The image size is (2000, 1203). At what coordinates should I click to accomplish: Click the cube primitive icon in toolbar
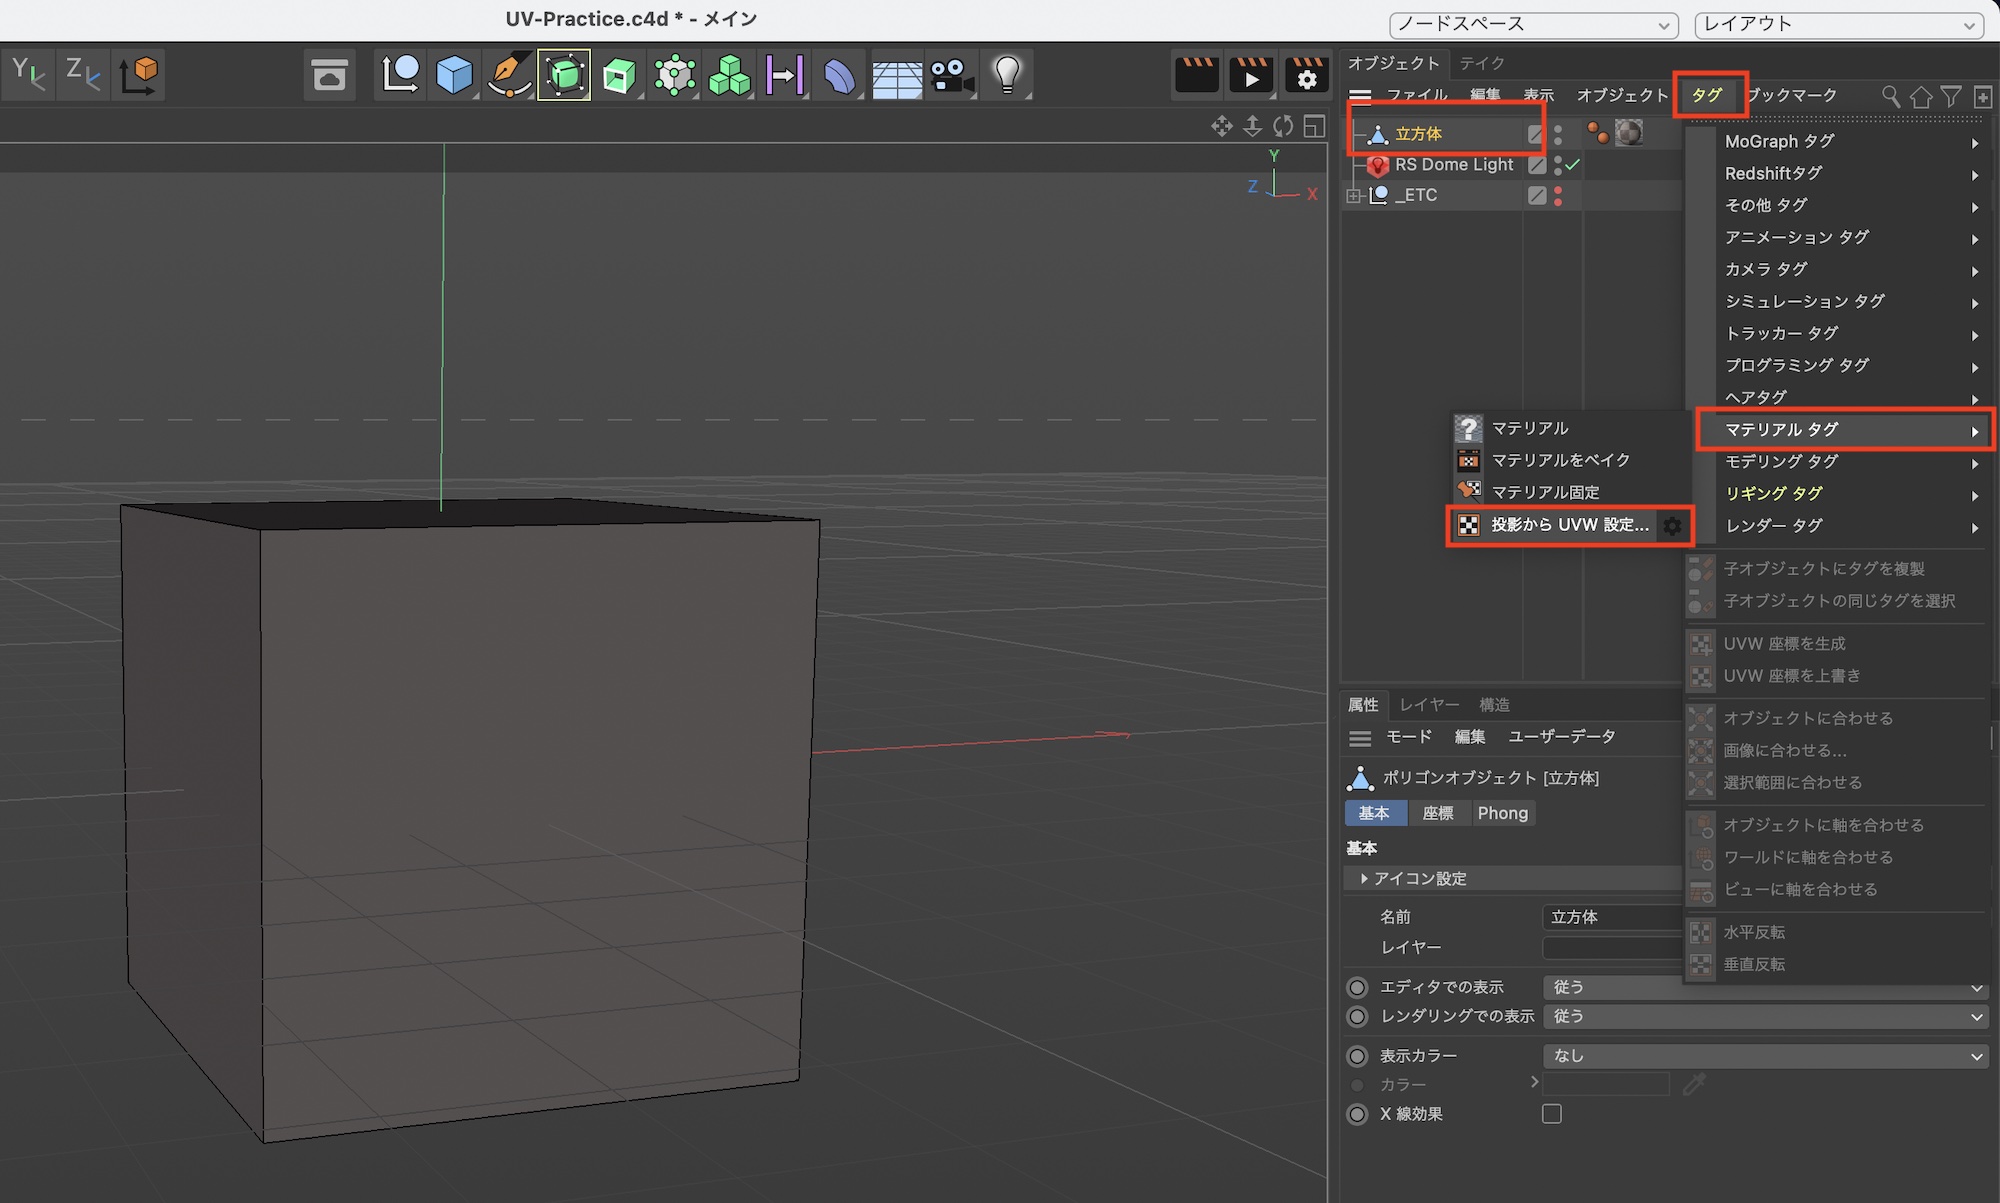click(x=454, y=75)
